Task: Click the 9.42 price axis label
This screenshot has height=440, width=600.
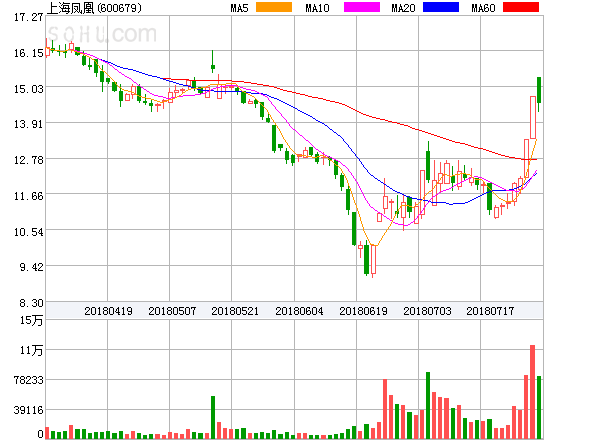Action: click(x=31, y=267)
